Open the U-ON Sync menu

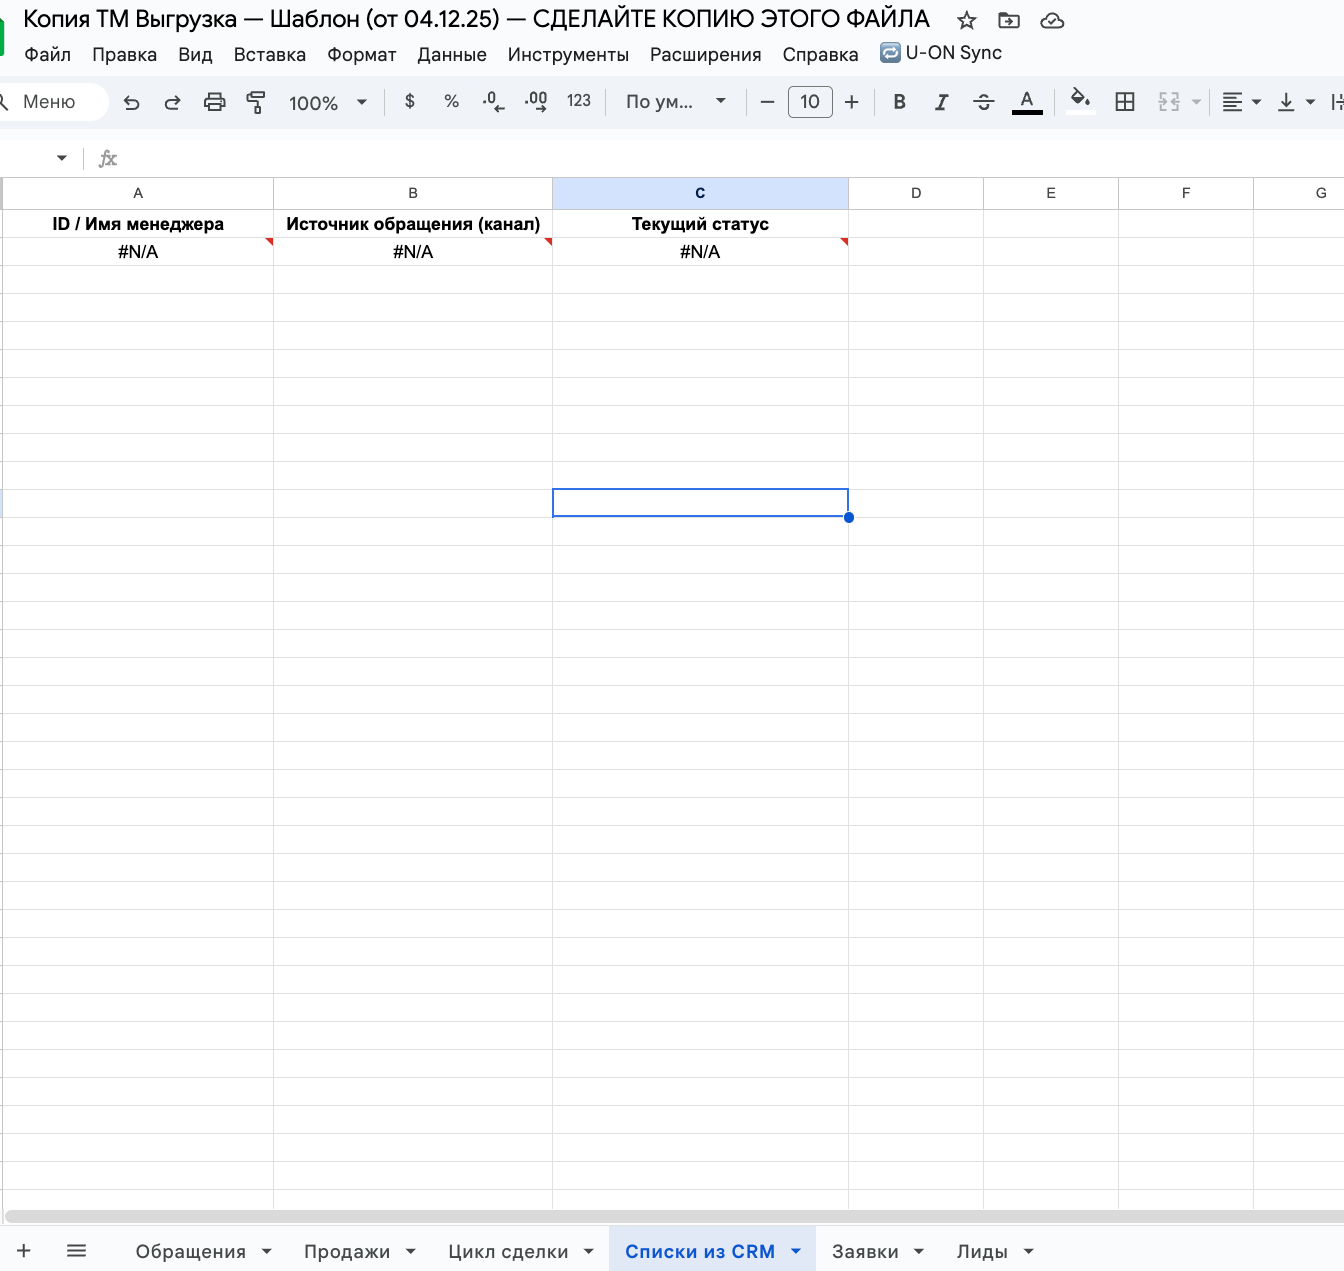(941, 53)
